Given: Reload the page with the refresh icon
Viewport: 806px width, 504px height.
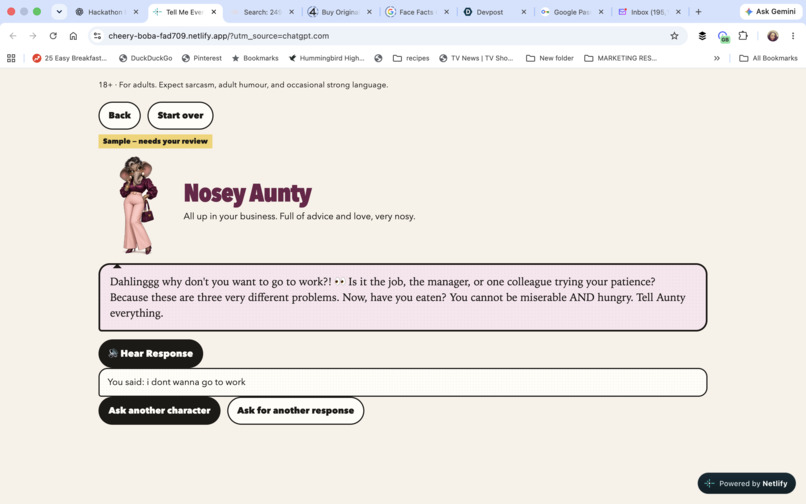Looking at the screenshot, I should [x=53, y=36].
